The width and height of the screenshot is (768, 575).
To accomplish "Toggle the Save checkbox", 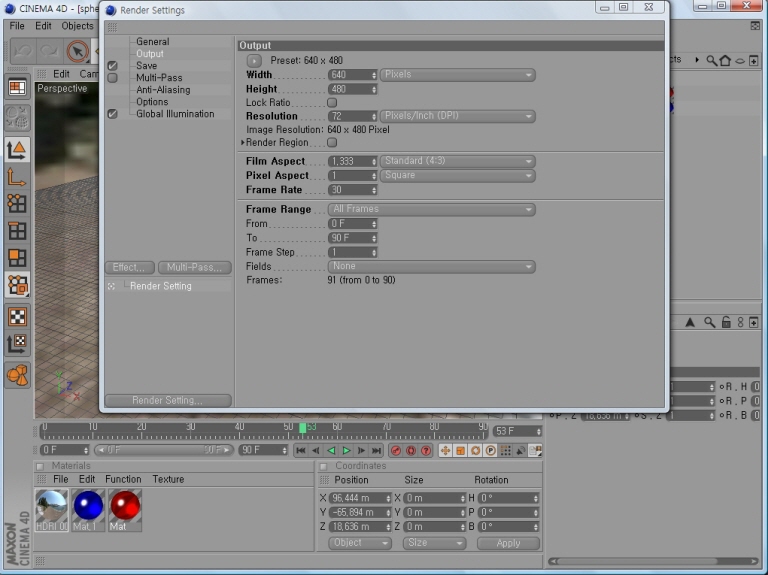I will coord(112,66).
